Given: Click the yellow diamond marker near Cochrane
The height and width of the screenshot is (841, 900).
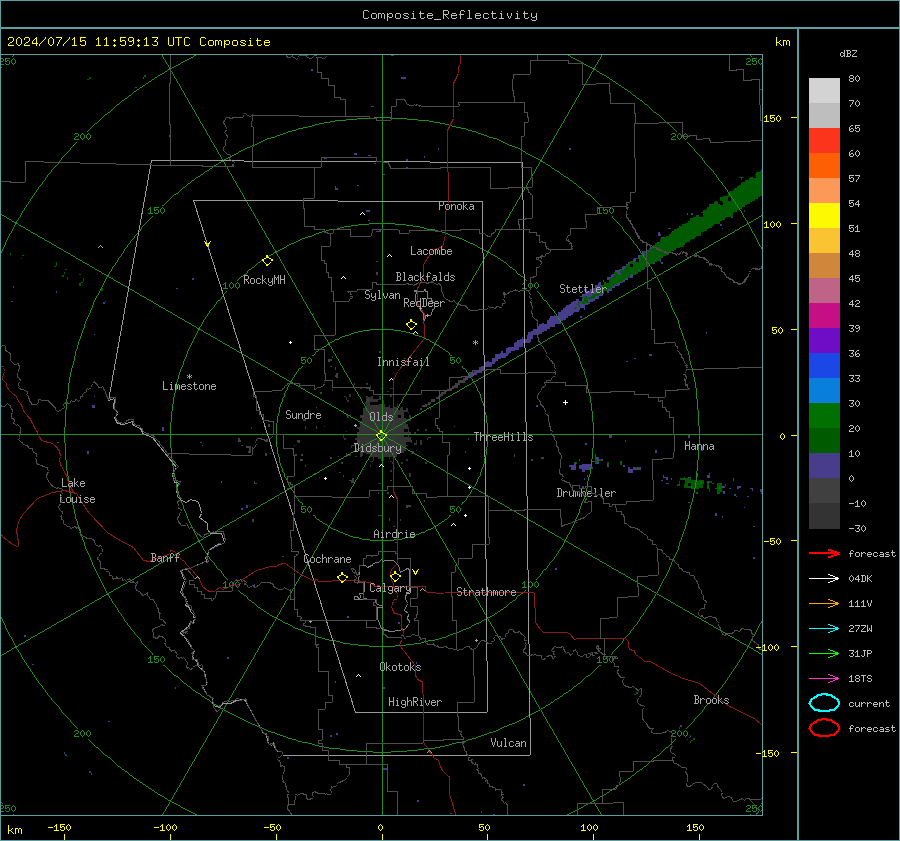Looking at the screenshot, I should coord(342,578).
